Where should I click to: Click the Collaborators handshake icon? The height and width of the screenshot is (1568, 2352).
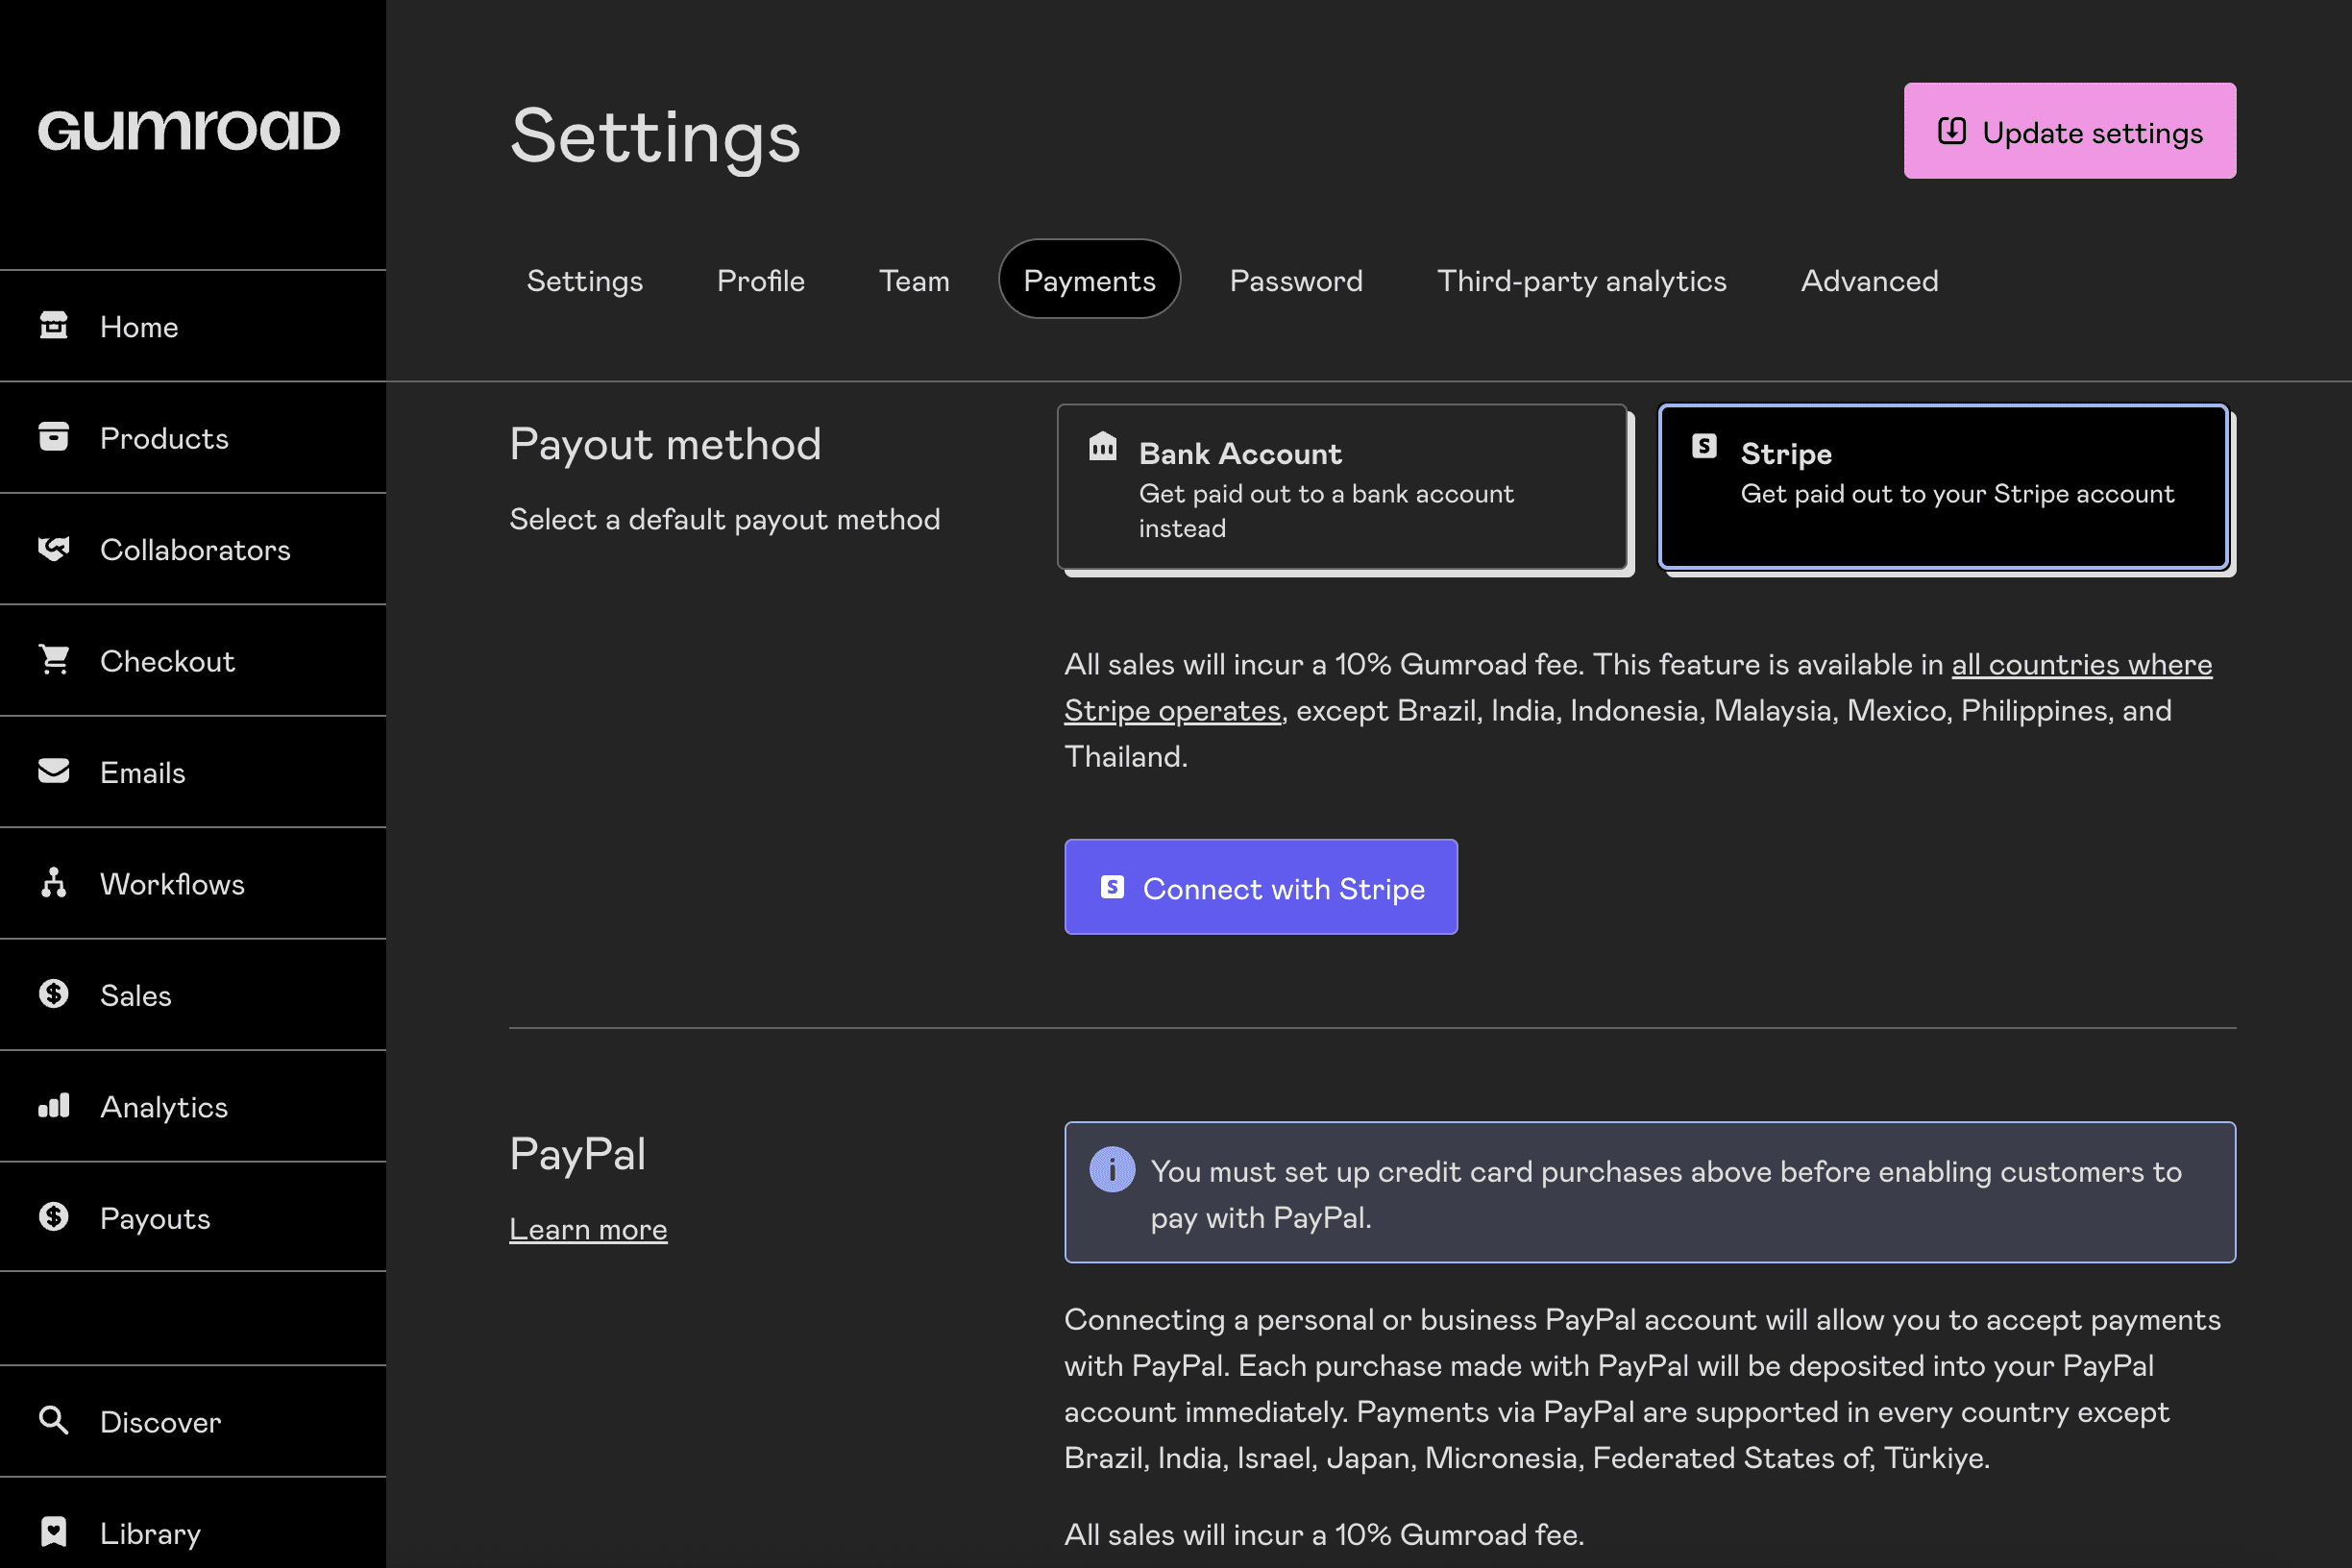pyautogui.click(x=54, y=549)
